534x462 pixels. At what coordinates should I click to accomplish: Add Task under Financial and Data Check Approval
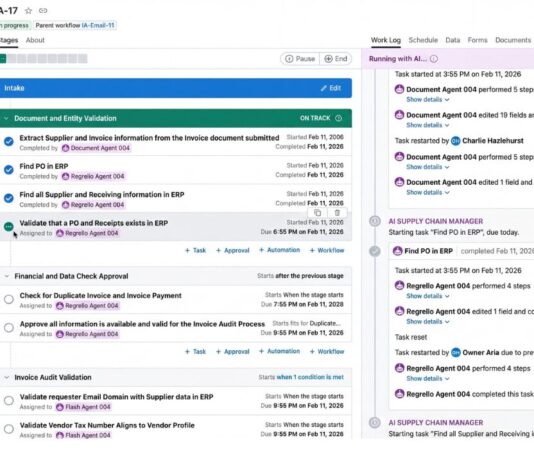[x=195, y=352]
